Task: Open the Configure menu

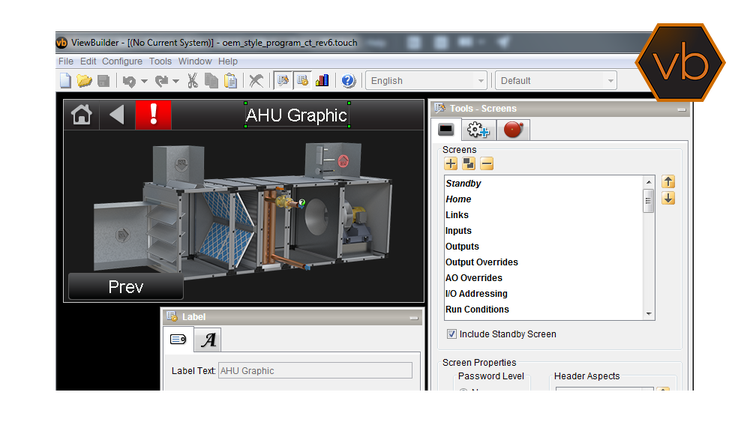Action: (x=122, y=61)
